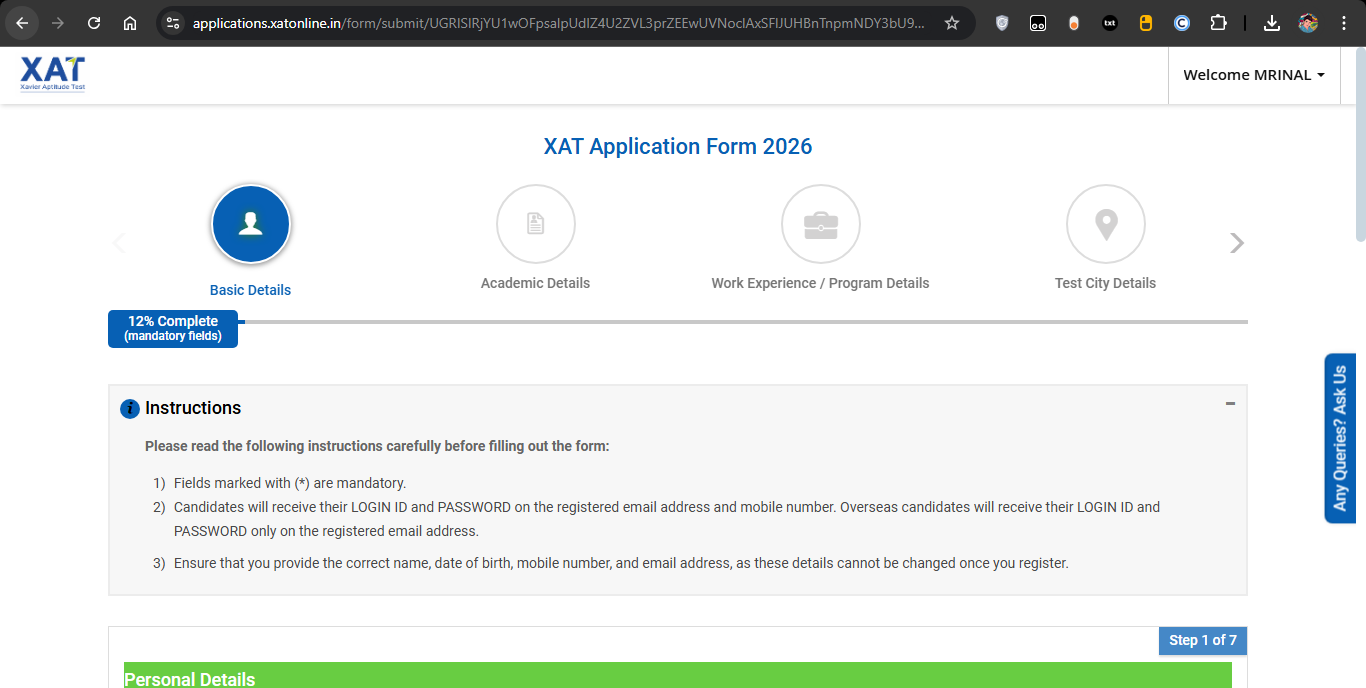The image size is (1366, 688).
Task: Open Work Experience / Program Details label
Action: pyautogui.click(x=820, y=283)
